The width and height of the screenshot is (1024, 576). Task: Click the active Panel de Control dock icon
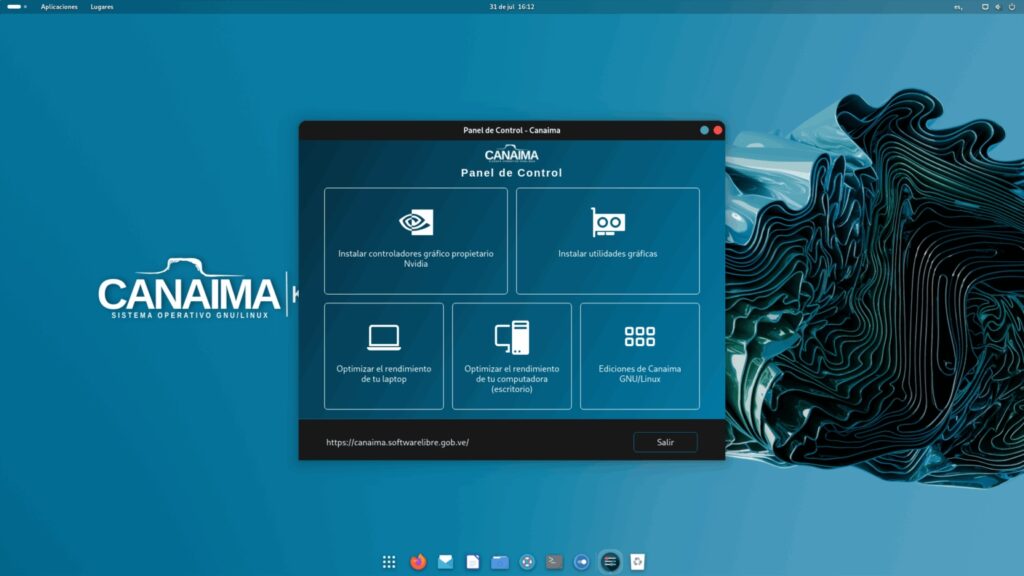610,562
